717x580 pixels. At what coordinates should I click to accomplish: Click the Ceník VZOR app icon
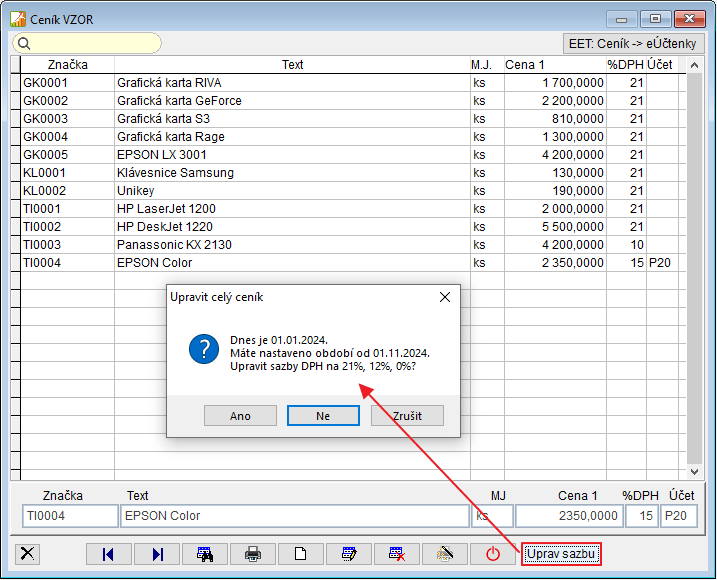coord(18,19)
